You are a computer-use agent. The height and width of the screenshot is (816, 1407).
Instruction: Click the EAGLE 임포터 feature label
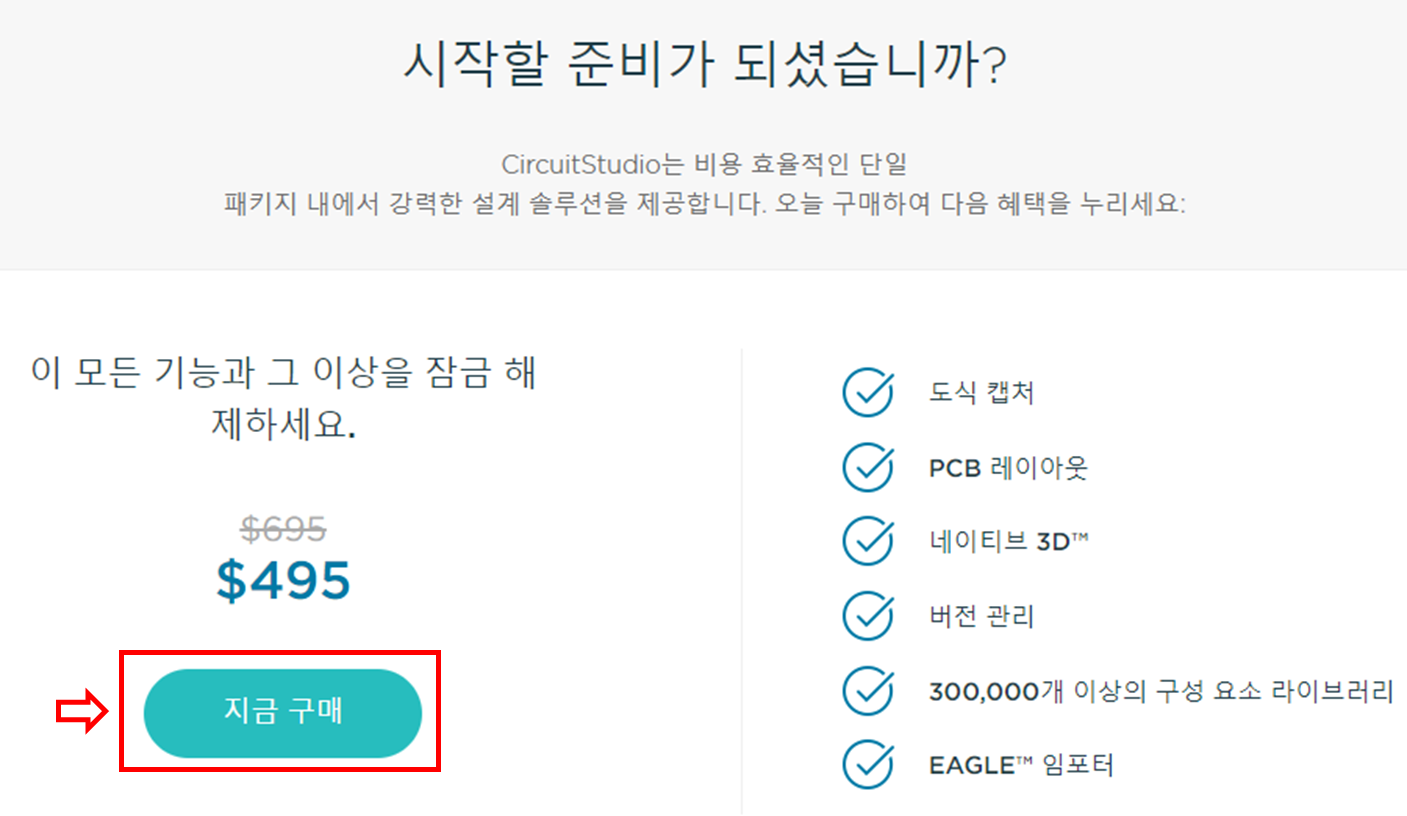(x=1021, y=765)
